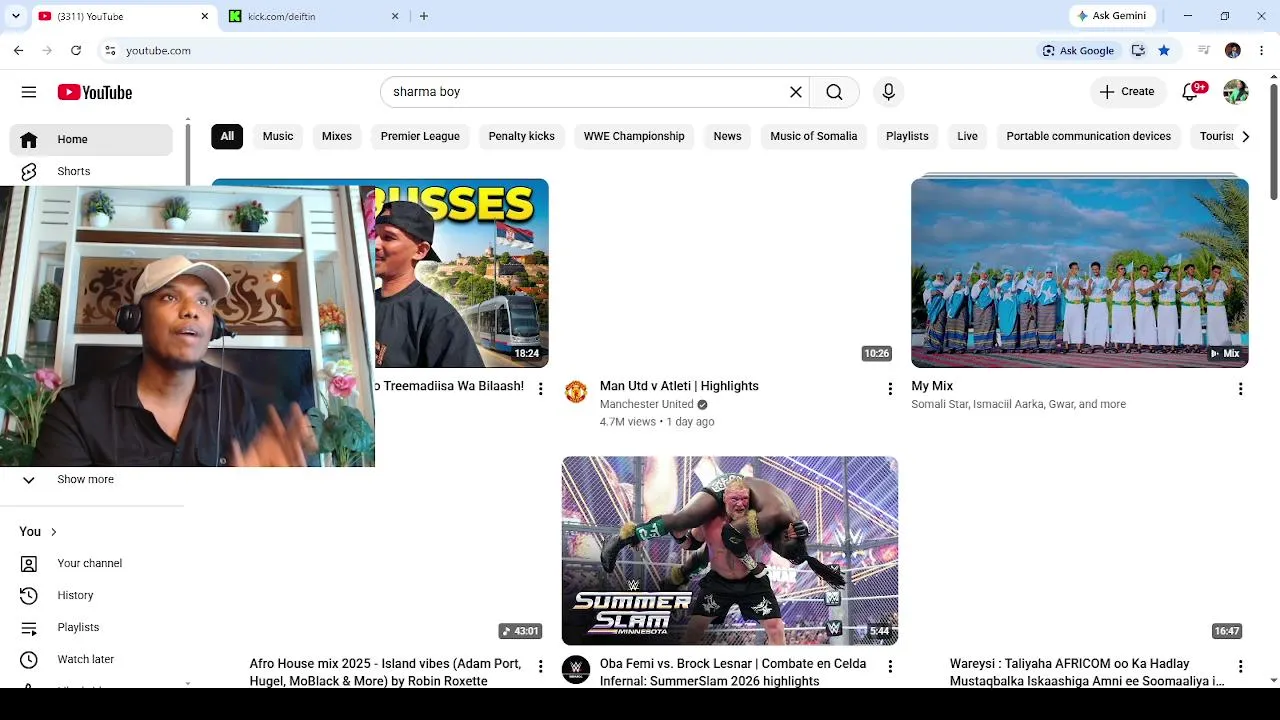Open the icon left of the bookmark star
The width and height of the screenshot is (1280, 720).
pos(1138,50)
